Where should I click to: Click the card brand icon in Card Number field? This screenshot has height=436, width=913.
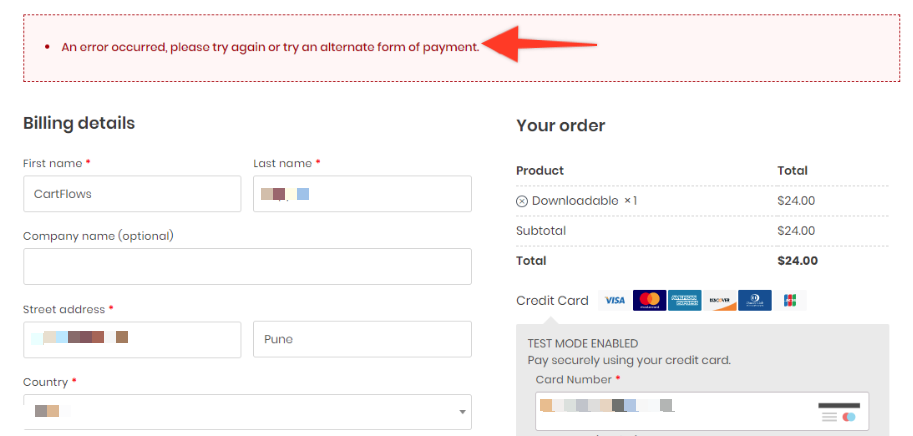pos(838,411)
